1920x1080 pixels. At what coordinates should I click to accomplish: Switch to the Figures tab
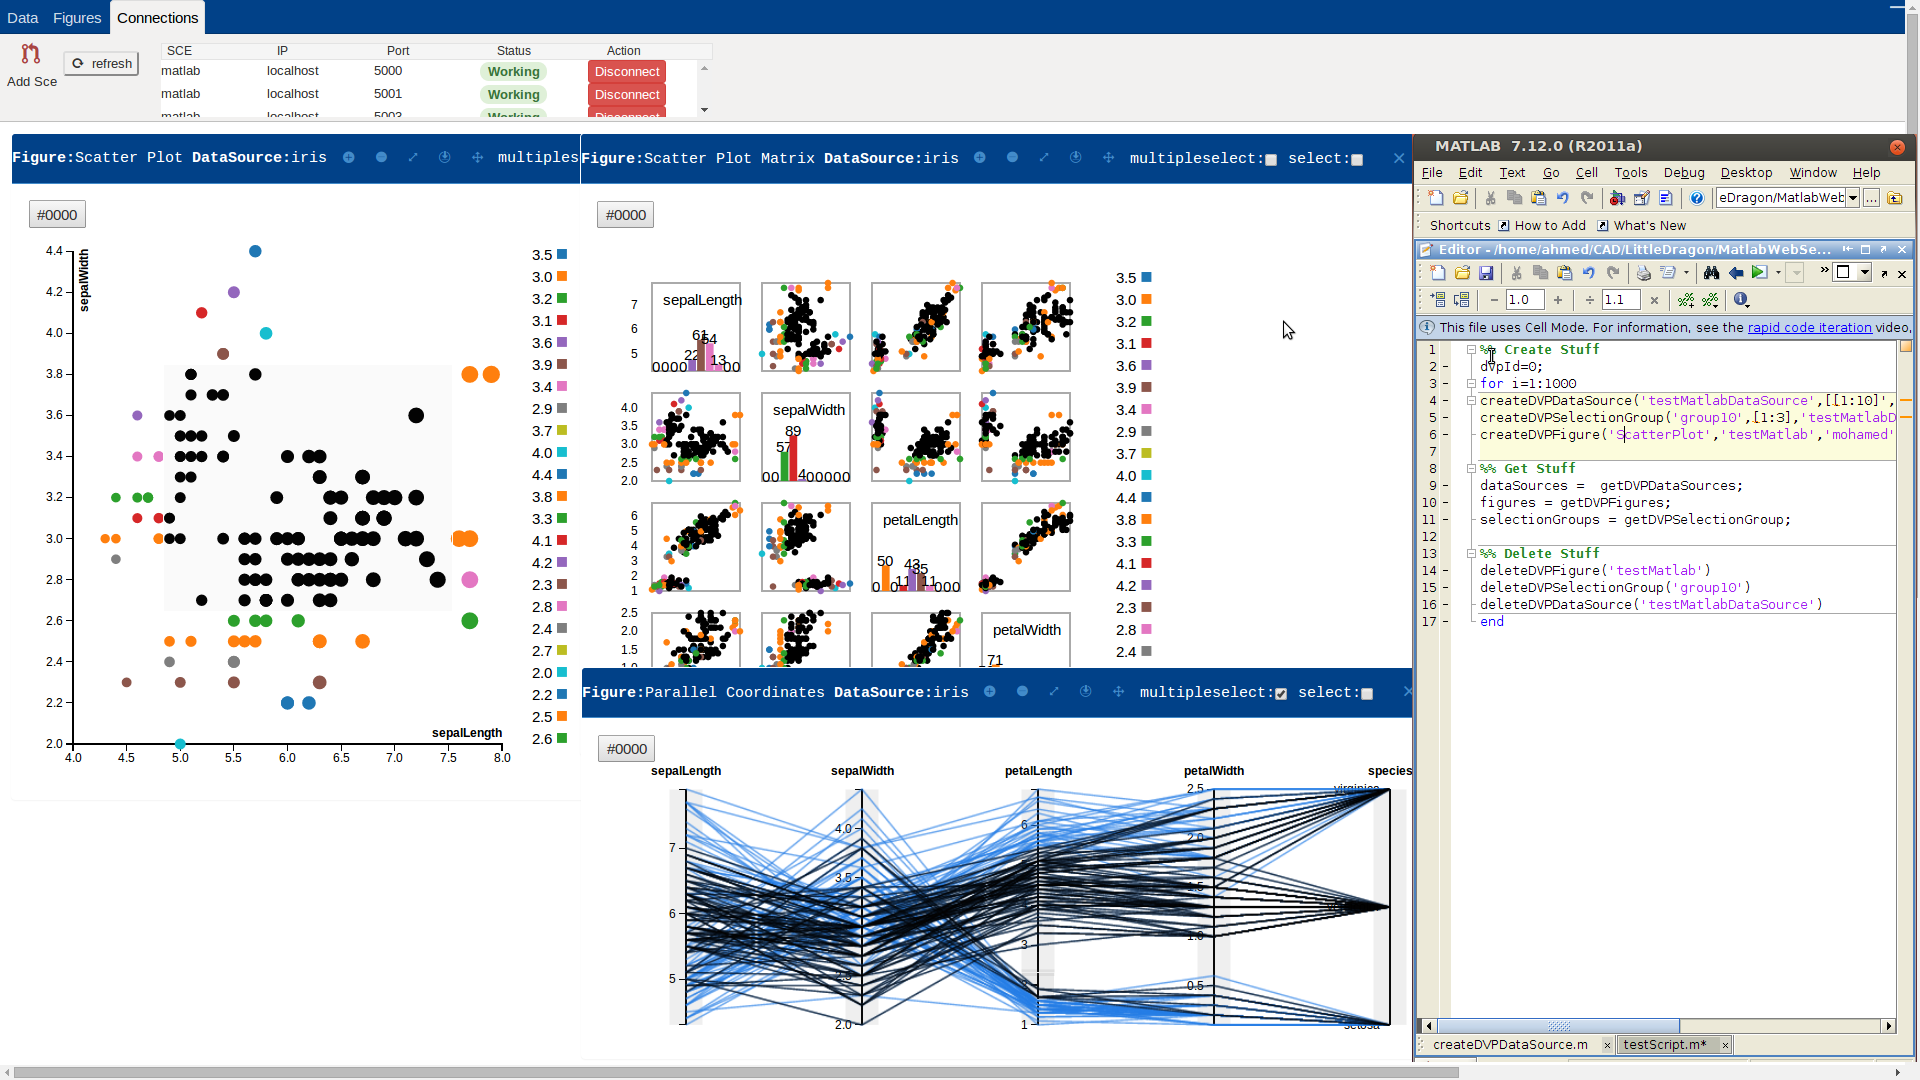tap(77, 18)
